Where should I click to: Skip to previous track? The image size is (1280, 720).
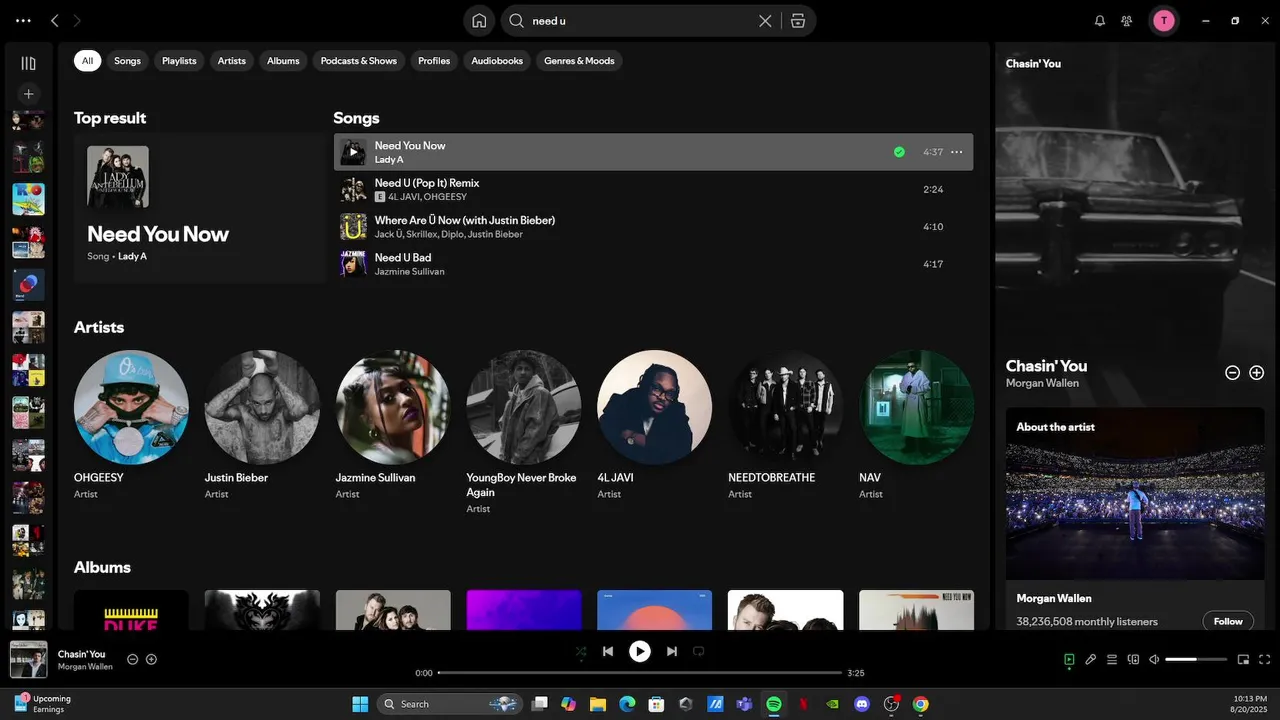tap(608, 651)
